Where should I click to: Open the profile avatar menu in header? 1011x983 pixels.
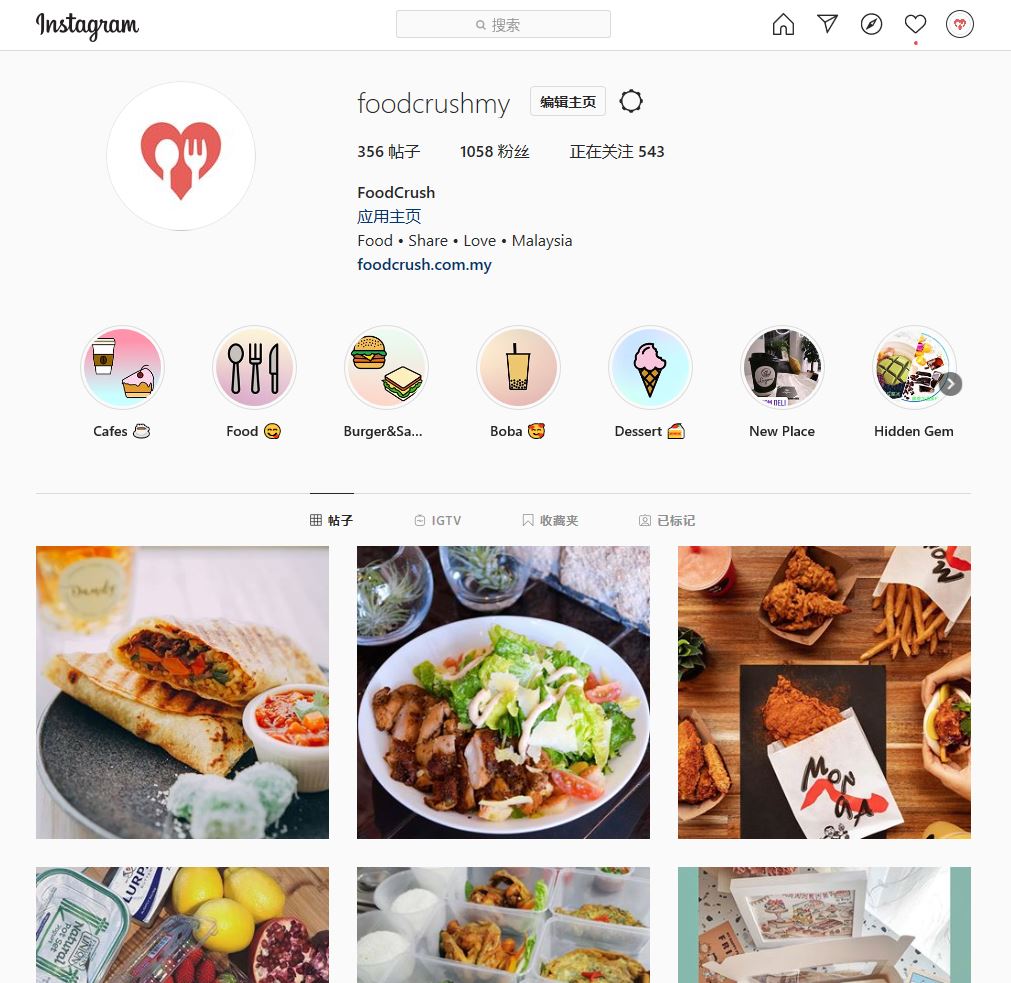959,24
